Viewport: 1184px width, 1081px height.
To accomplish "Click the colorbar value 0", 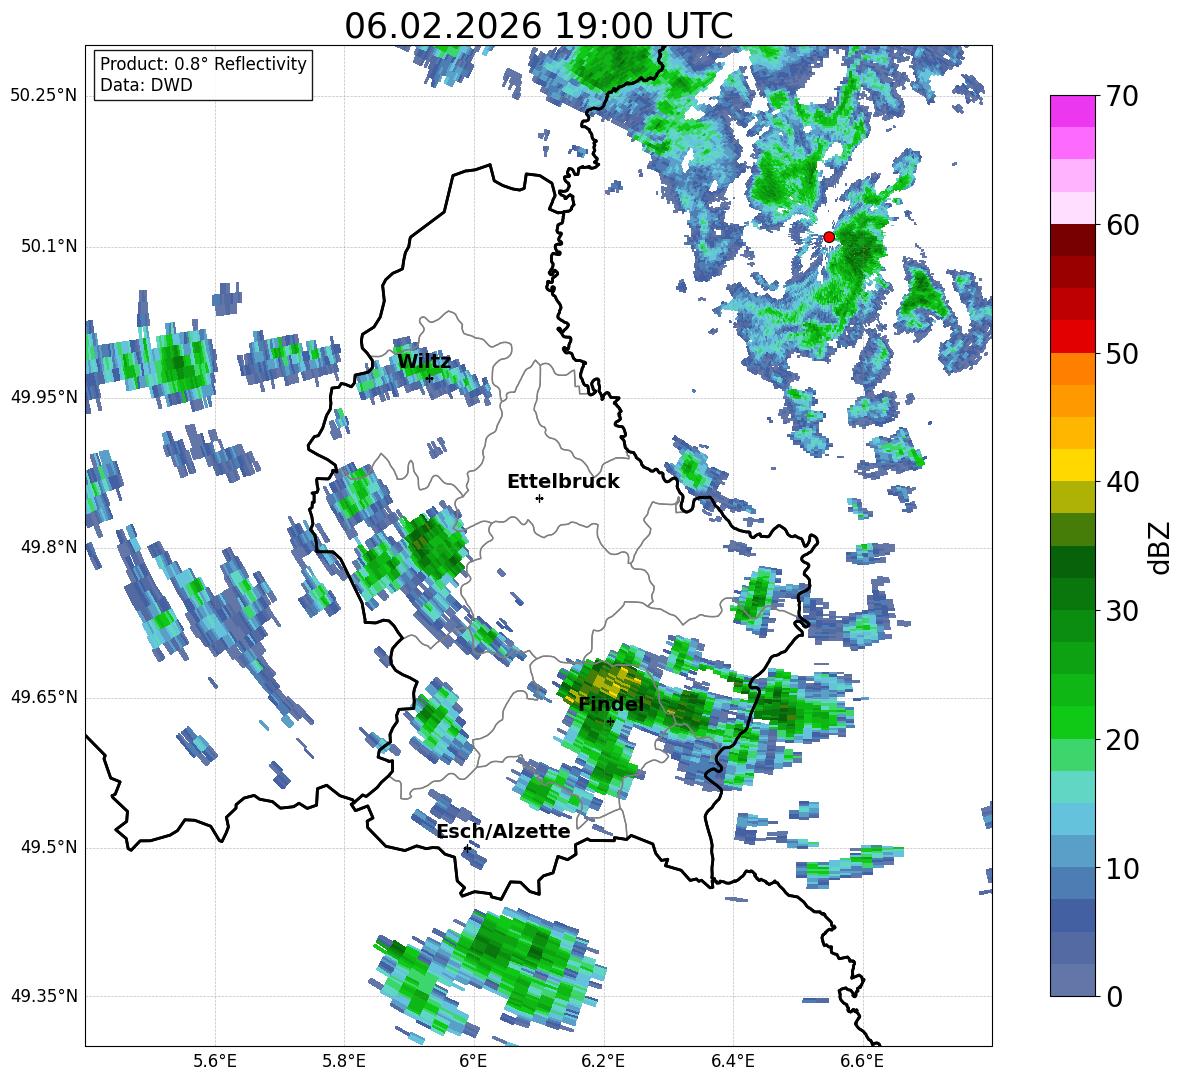I will click(x=1114, y=996).
